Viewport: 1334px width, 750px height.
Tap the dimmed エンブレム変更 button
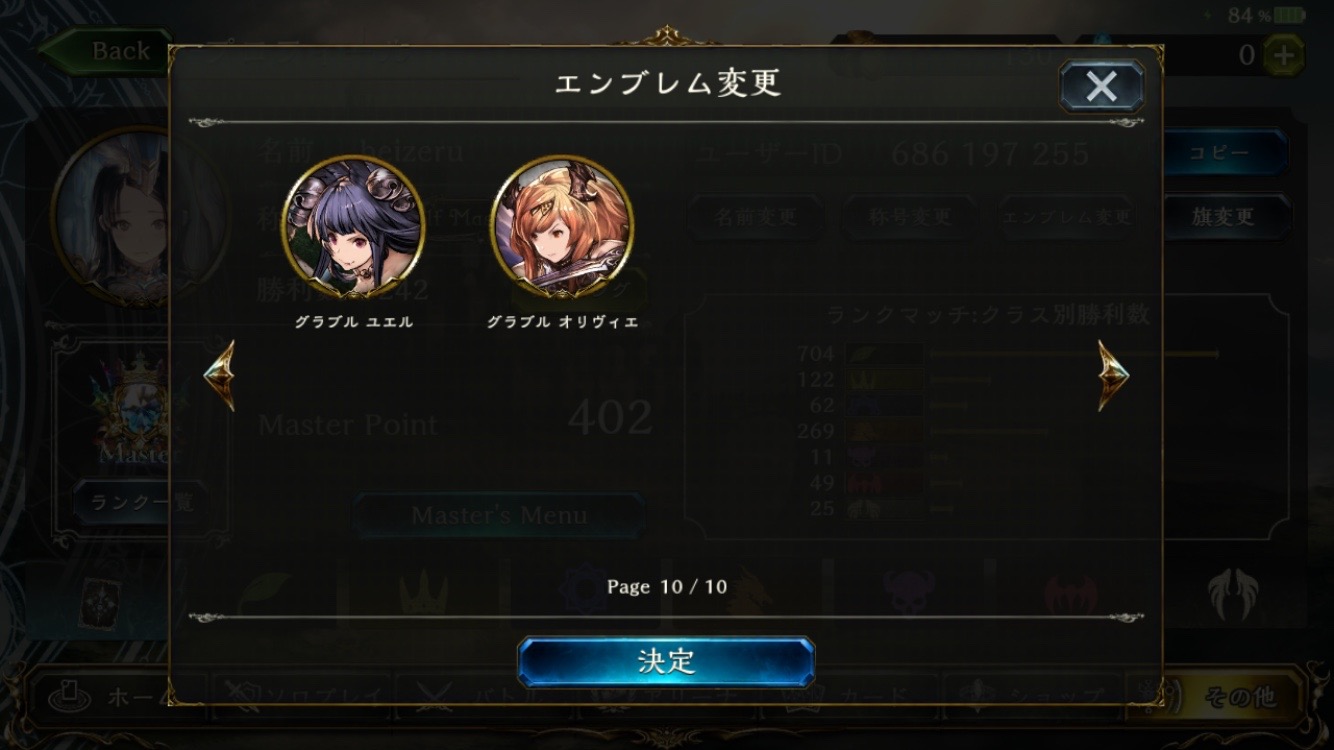1066,216
